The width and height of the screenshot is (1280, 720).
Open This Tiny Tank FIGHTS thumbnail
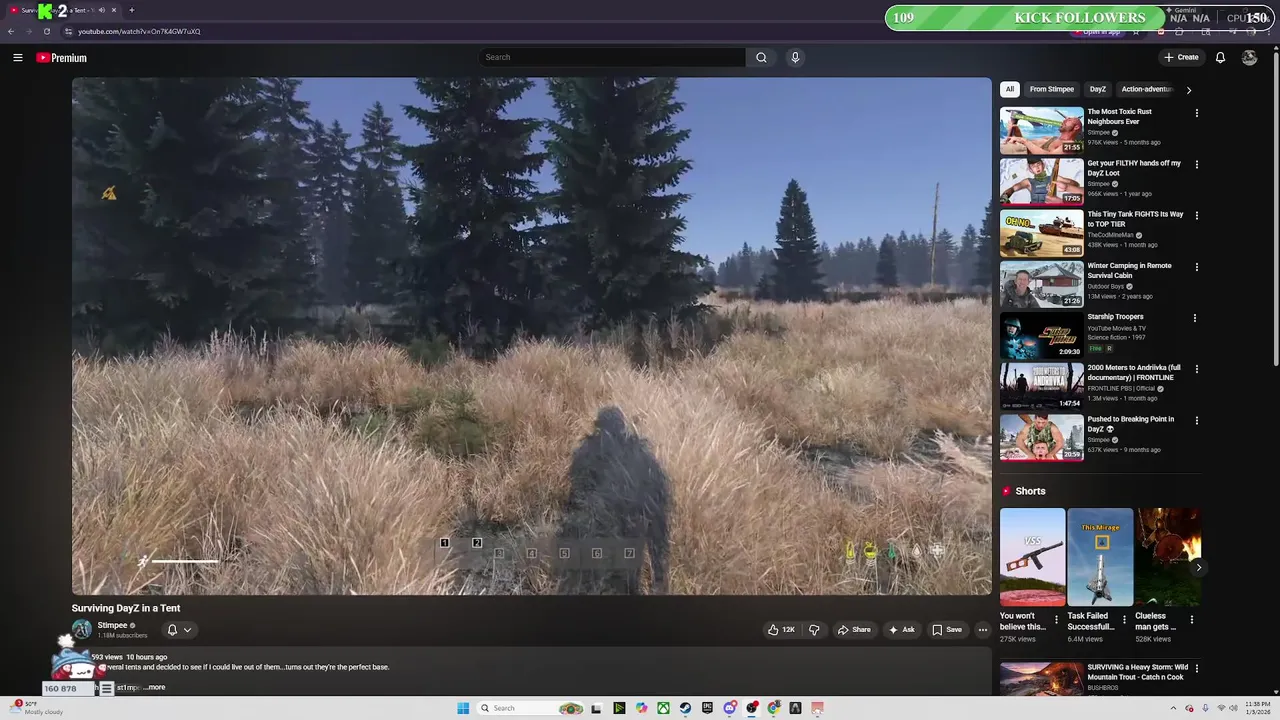tap(1042, 232)
